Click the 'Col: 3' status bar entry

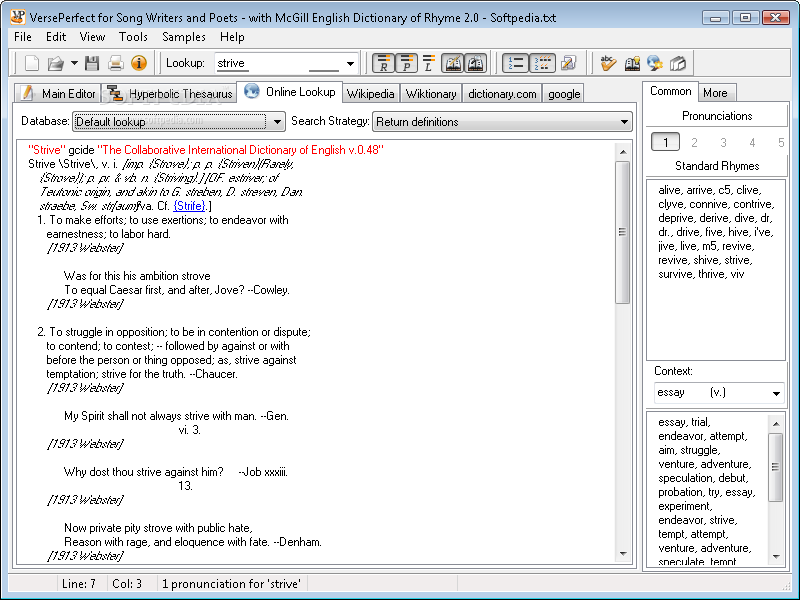point(127,584)
